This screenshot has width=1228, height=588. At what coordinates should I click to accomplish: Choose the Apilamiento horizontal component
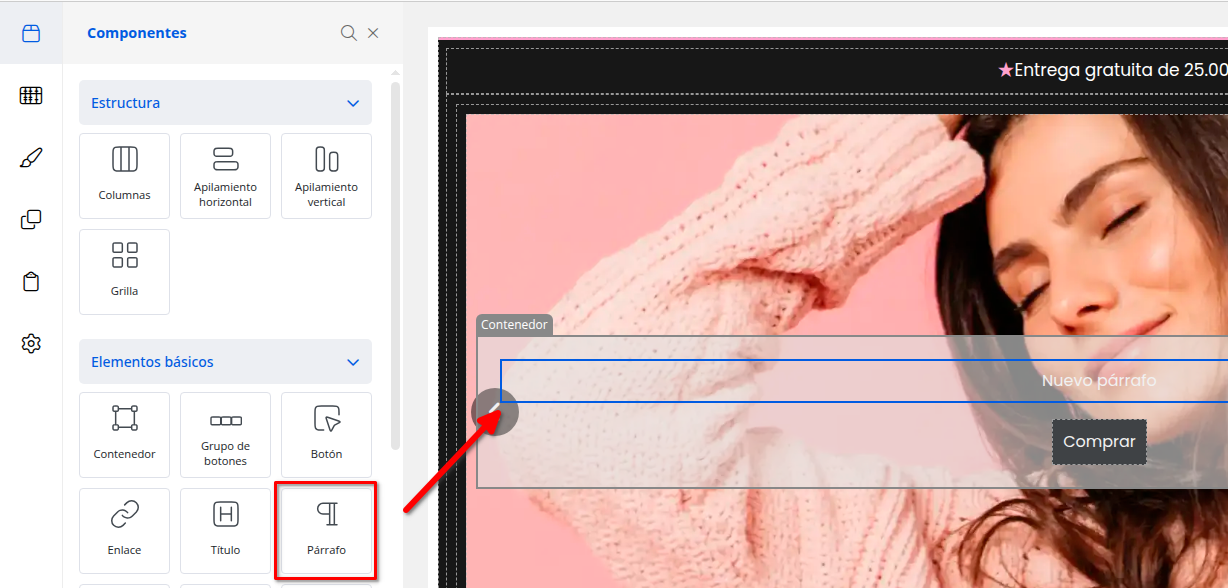click(x=225, y=175)
